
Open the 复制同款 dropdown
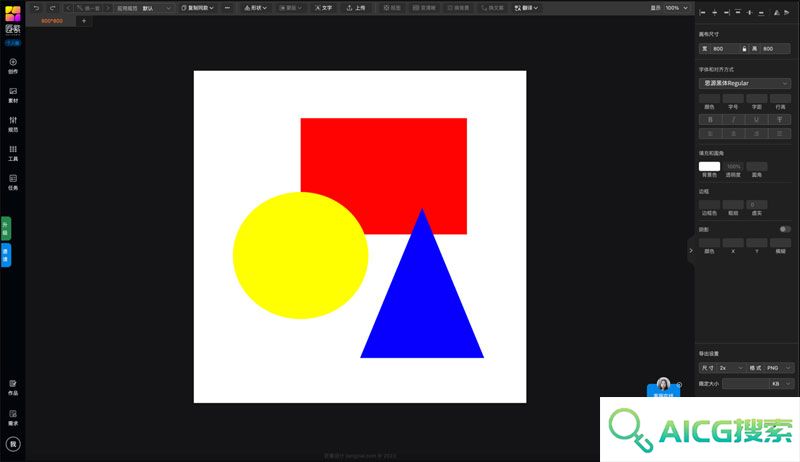[197, 8]
